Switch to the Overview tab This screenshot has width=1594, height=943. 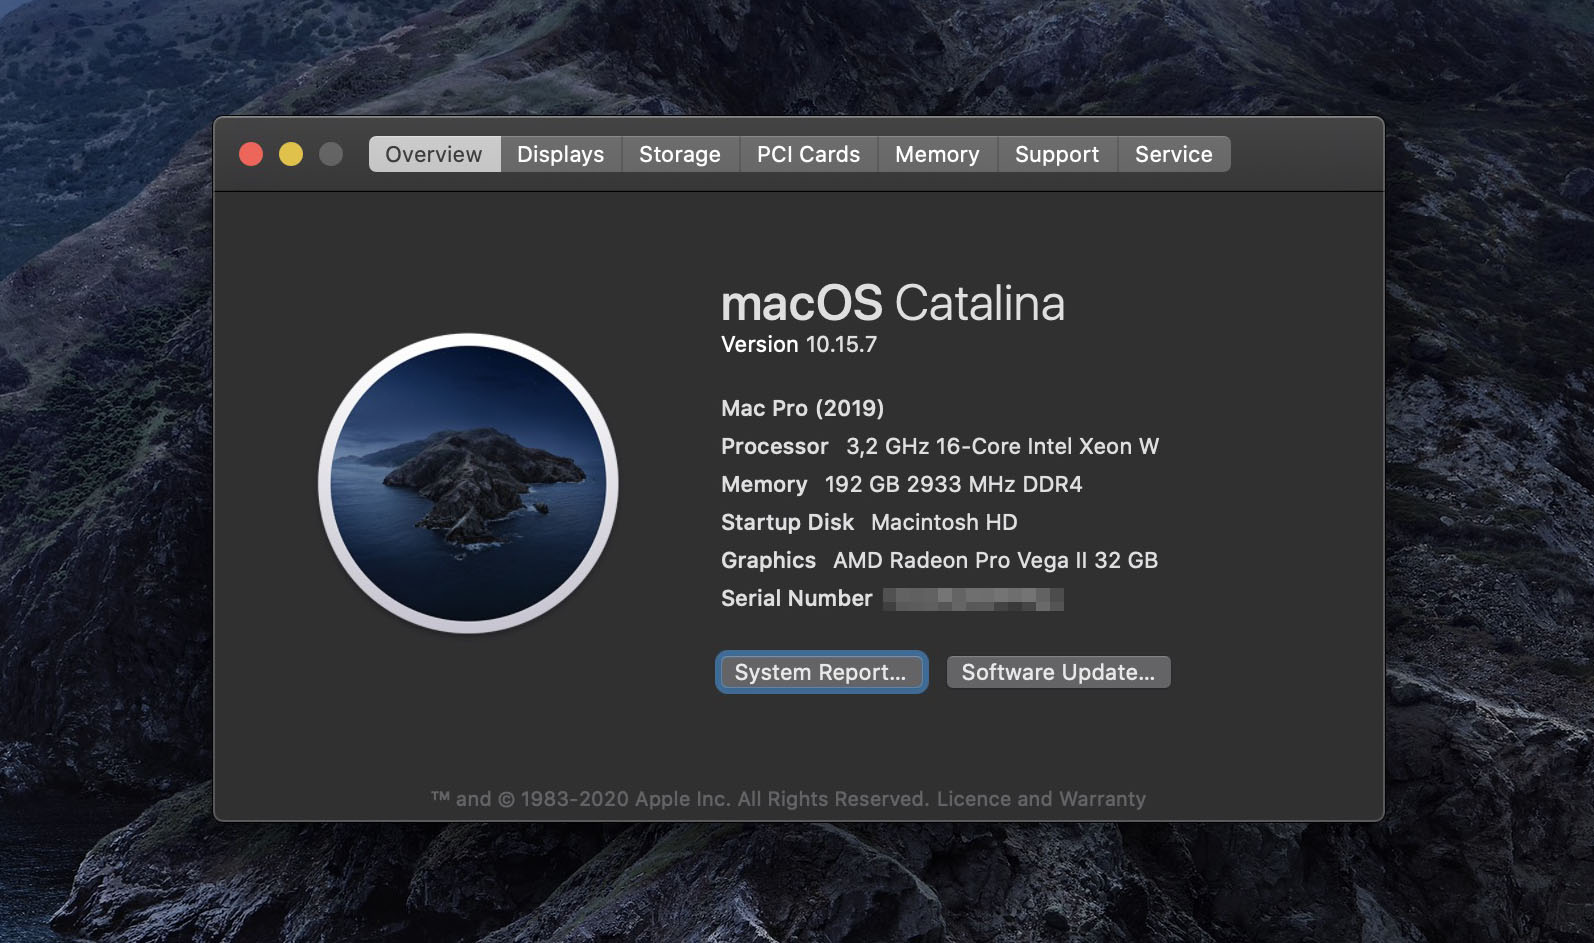coord(434,154)
